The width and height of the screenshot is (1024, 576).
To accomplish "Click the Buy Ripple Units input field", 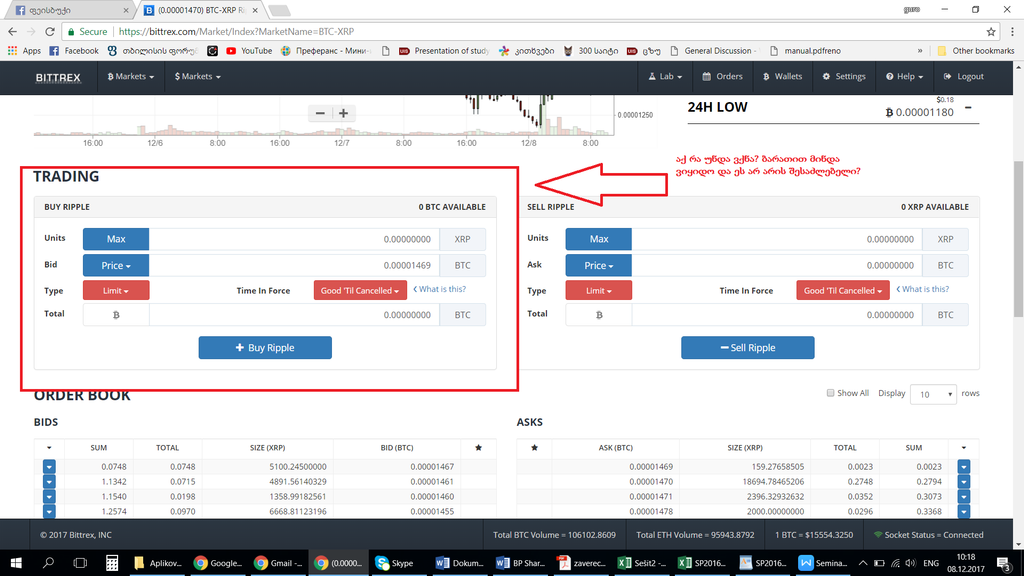I will click(294, 239).
